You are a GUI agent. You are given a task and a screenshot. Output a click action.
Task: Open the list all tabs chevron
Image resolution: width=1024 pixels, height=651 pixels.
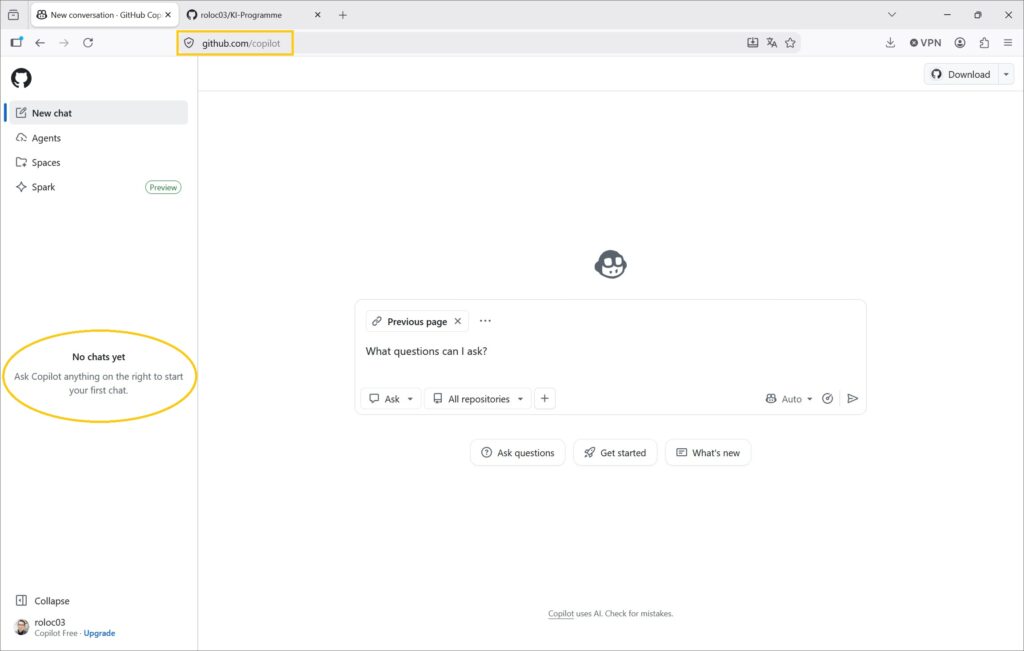(x=892, y=14)
